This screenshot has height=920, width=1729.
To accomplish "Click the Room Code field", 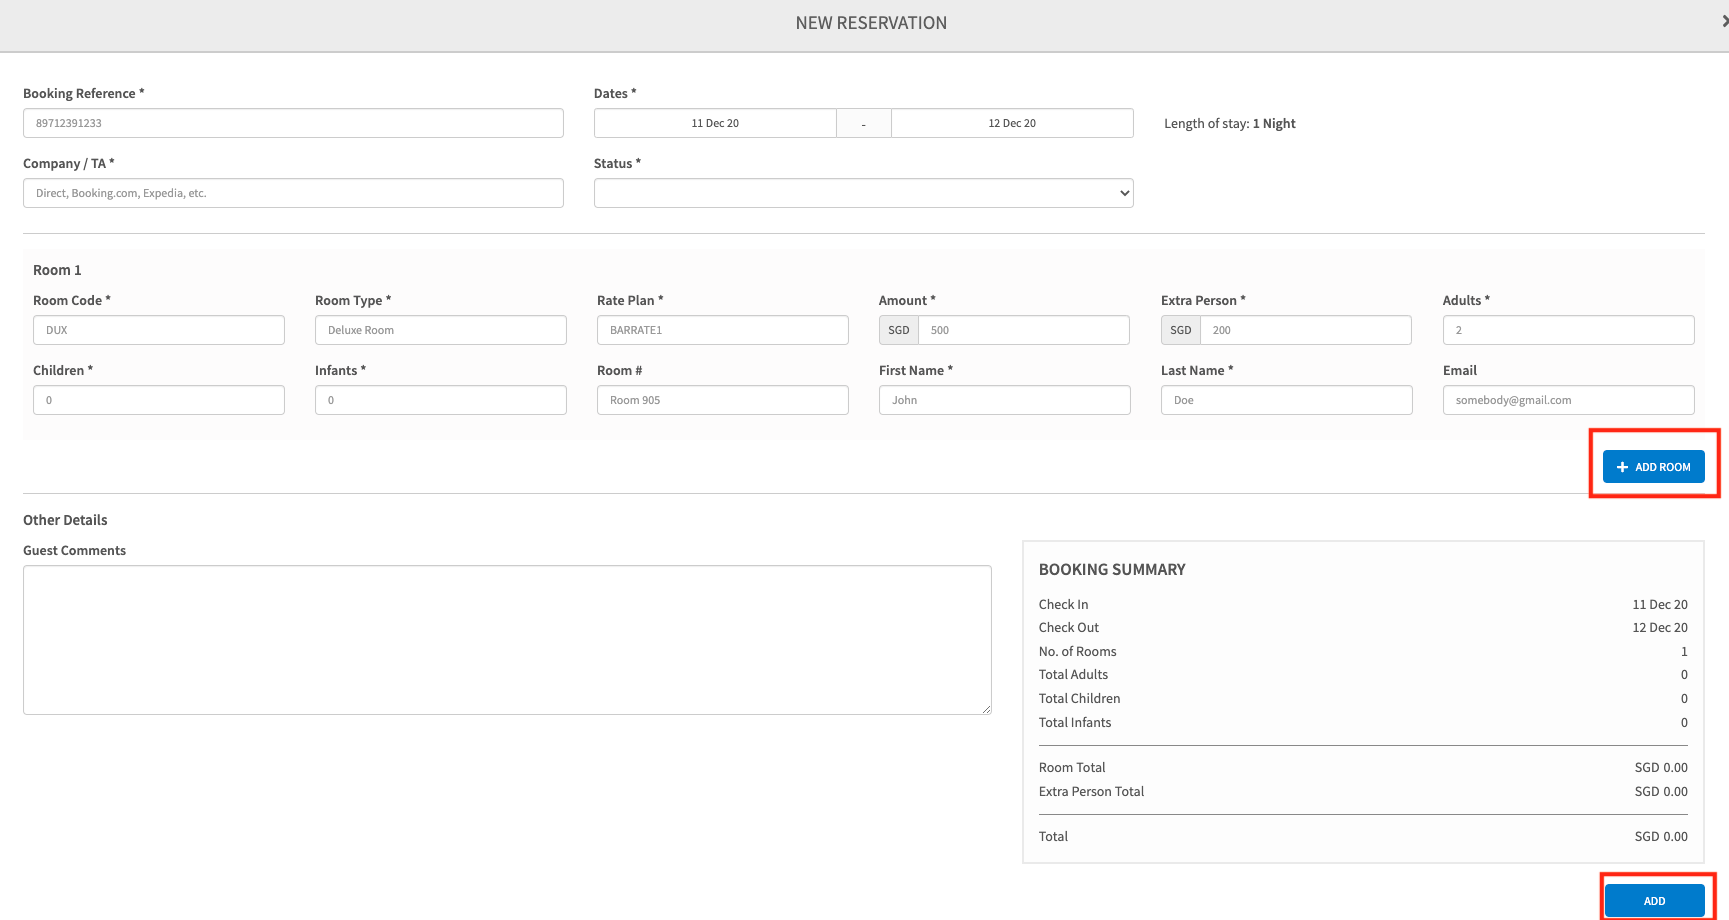I will click(x=159, y=330).
